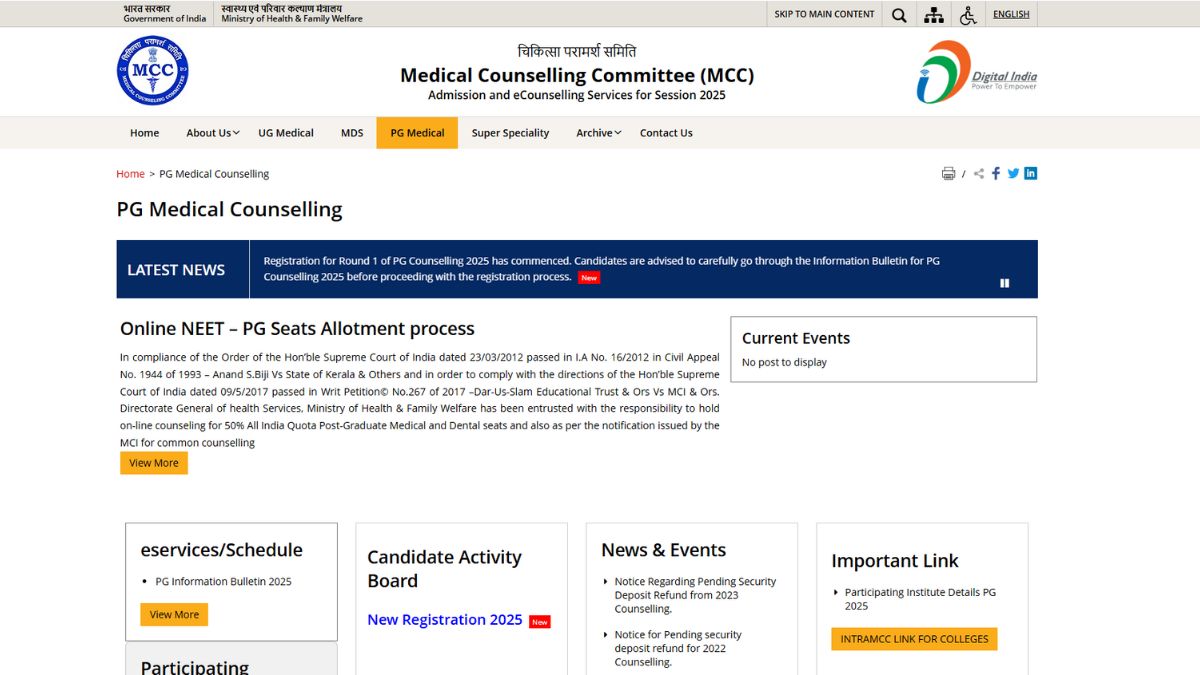The width and height of the screenshot is (1200, 675).
Task: Click the Digital India logo
Action: 976,72
